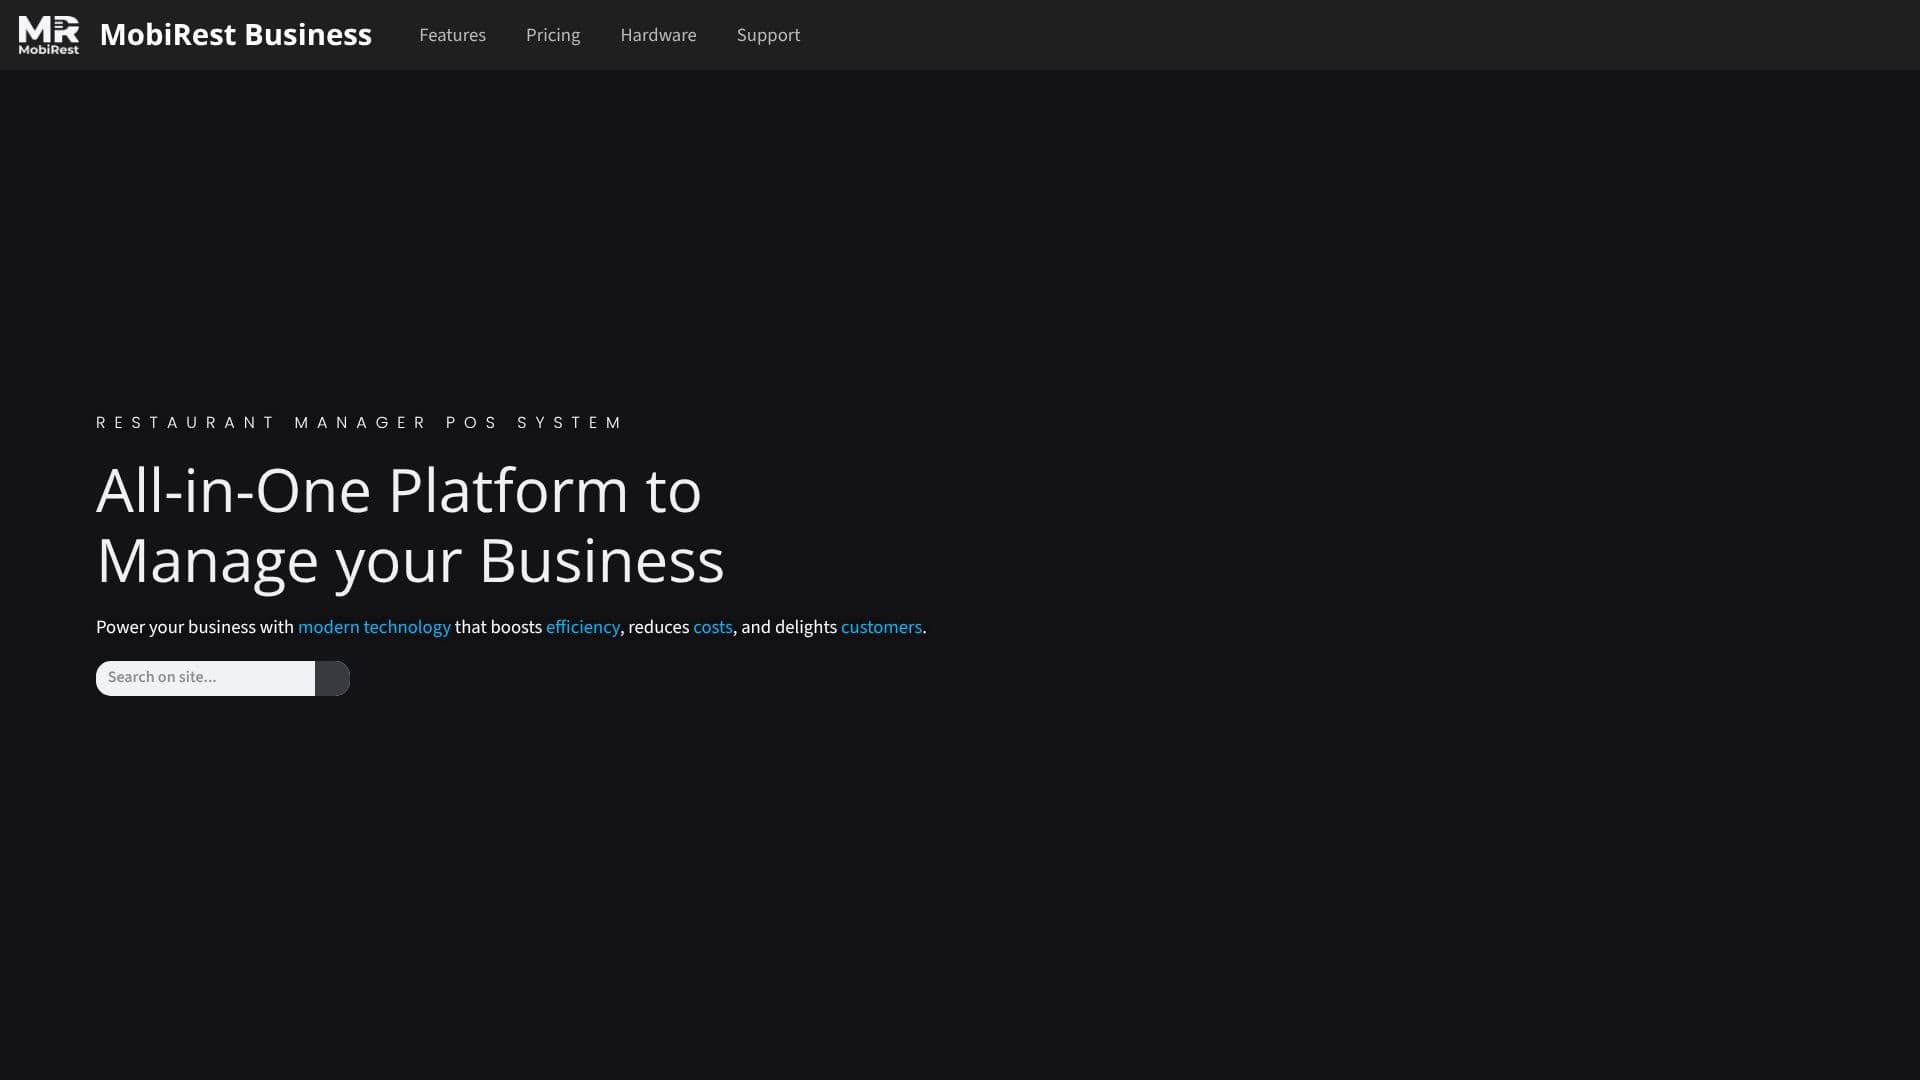The image size is (1920, 1080).
Task: Open the 'customers' hyperlink
Action: pyautogui.click(x=881, y=627)
